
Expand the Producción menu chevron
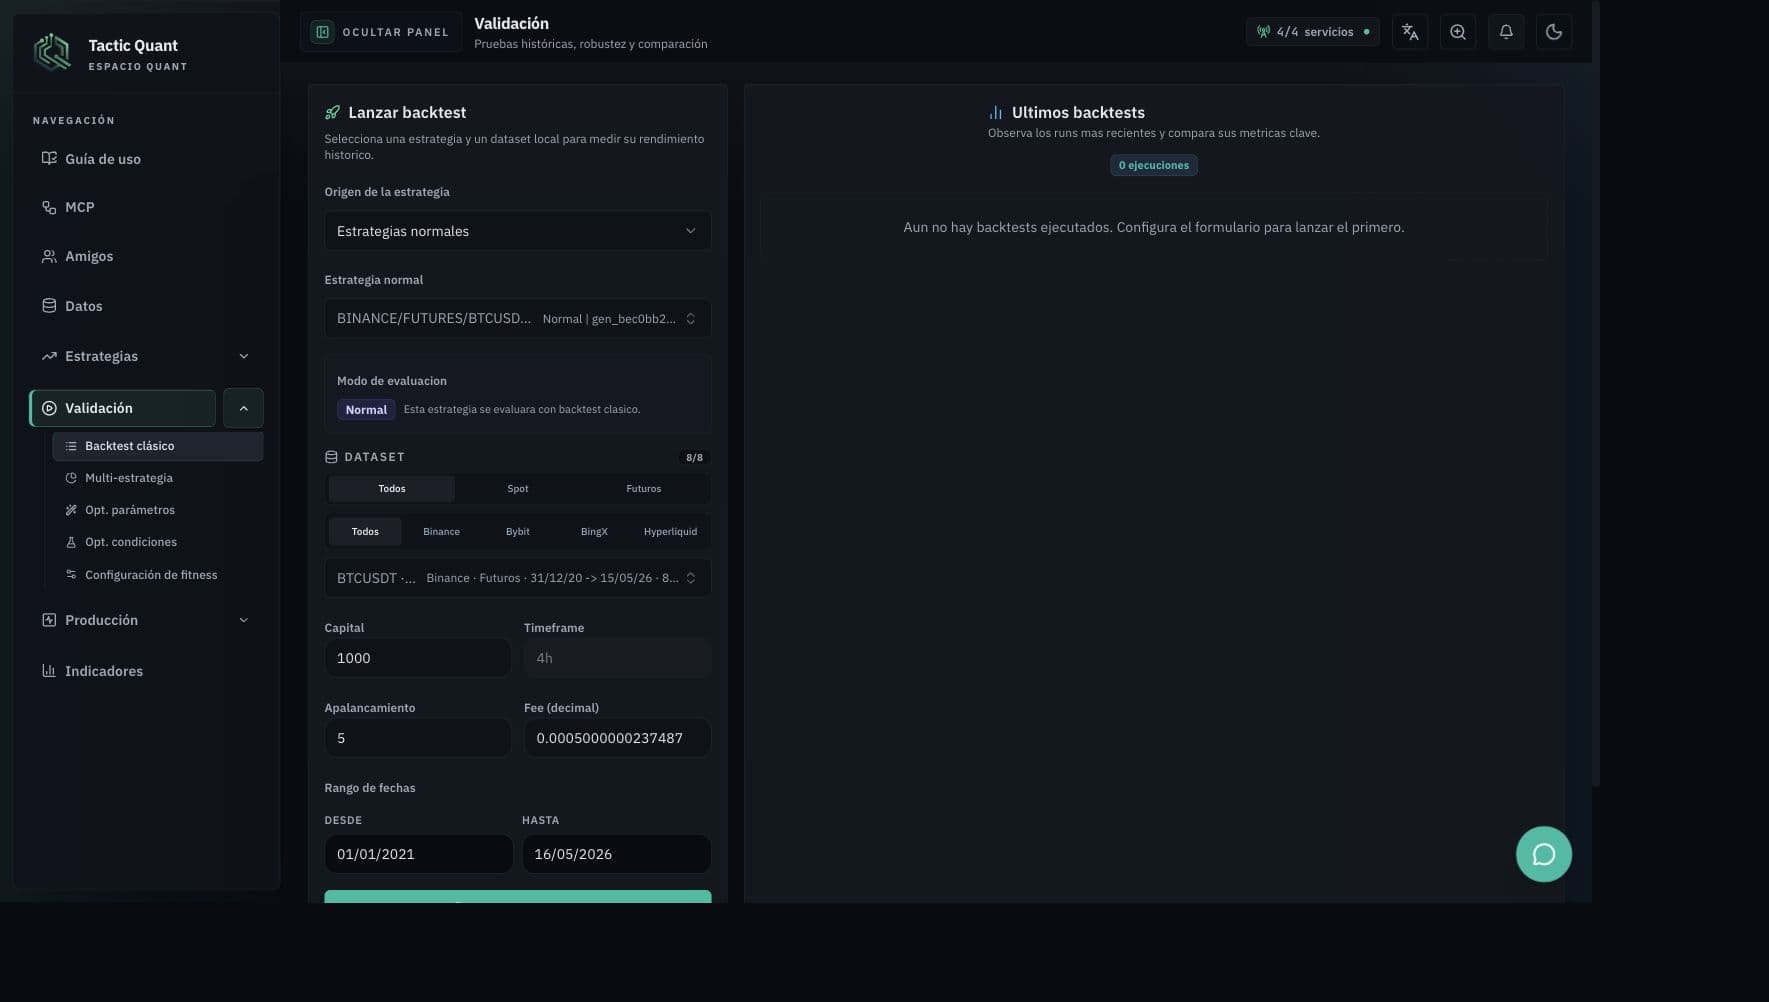[x=244, y=620]
